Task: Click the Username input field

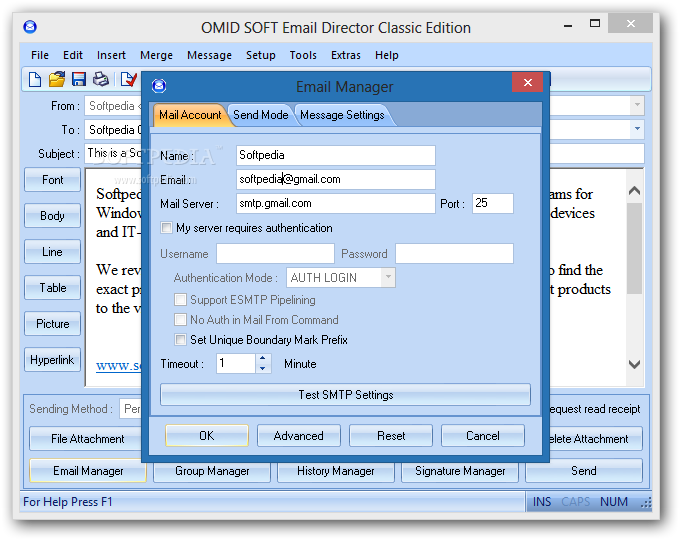Action: [x=275, y=253]
